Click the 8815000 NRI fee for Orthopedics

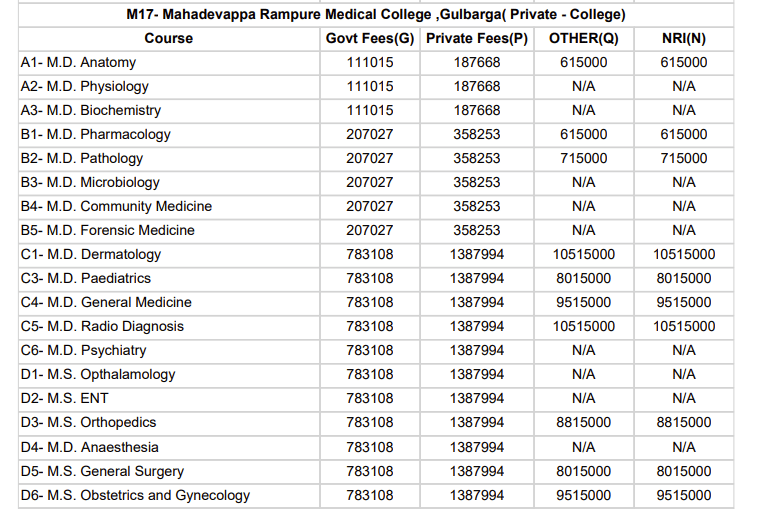pos(684,422)
